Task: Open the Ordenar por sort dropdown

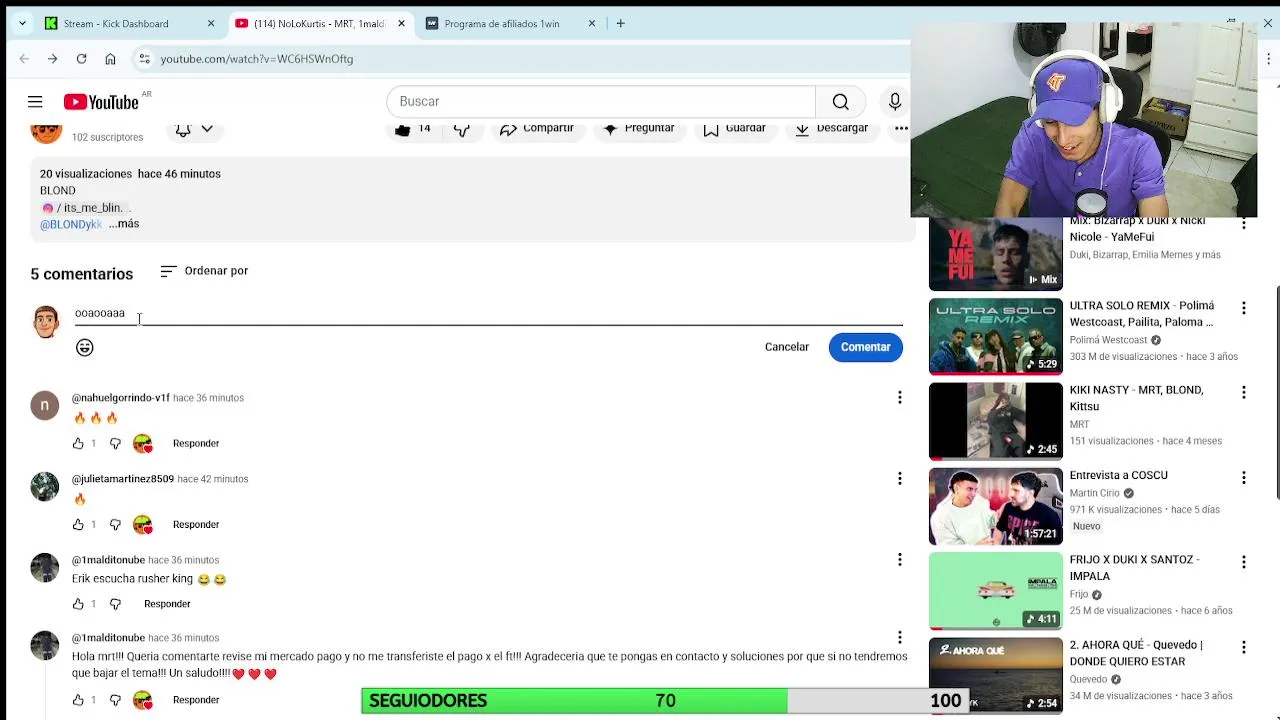Action: (204, 271)
